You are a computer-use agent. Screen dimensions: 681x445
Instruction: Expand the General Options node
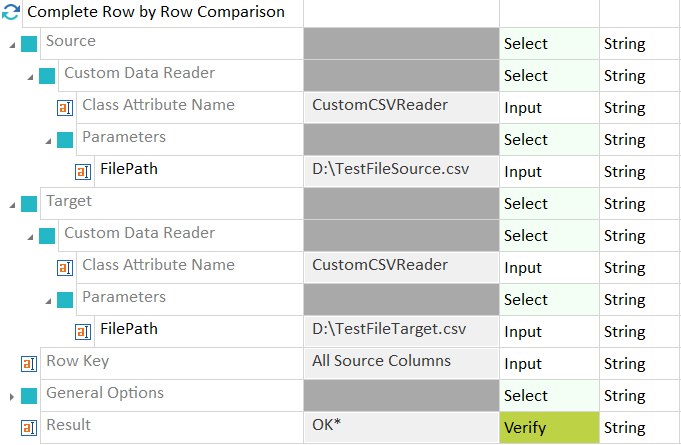[12, 396]
